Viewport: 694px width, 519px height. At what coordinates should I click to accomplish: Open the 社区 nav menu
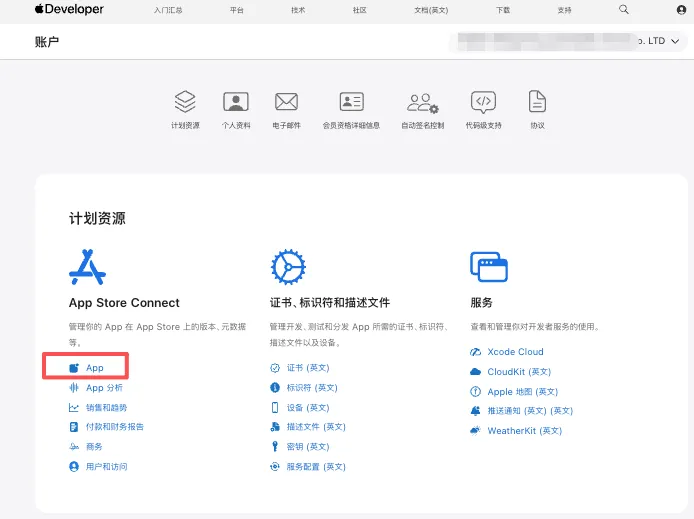pos(359,10)
